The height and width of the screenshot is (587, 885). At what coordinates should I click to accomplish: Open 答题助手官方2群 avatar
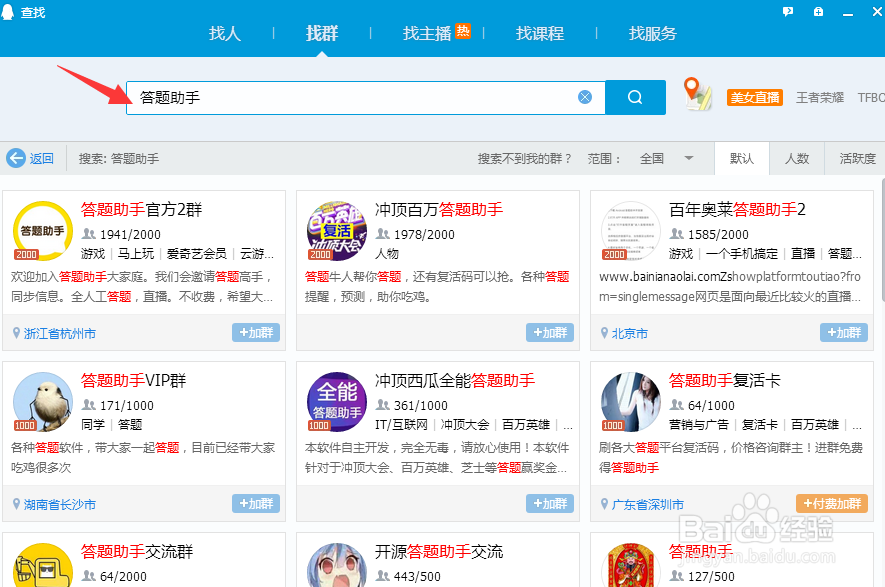43,231
